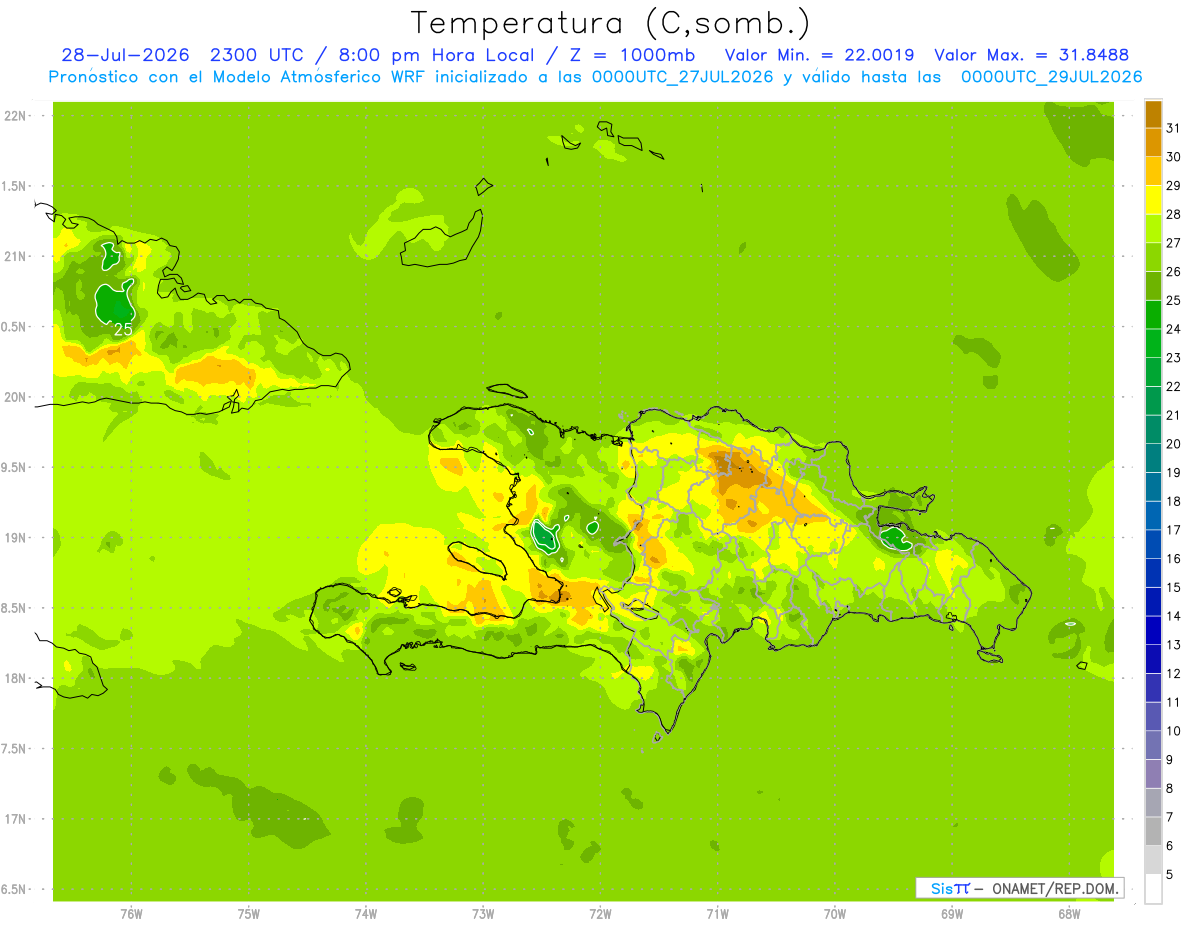The height and width of the screenshot is (927, 1200).
Task: Click the 'ONAMET/REP.DOM.' credit label
Action: click(x=1056, y=888)
